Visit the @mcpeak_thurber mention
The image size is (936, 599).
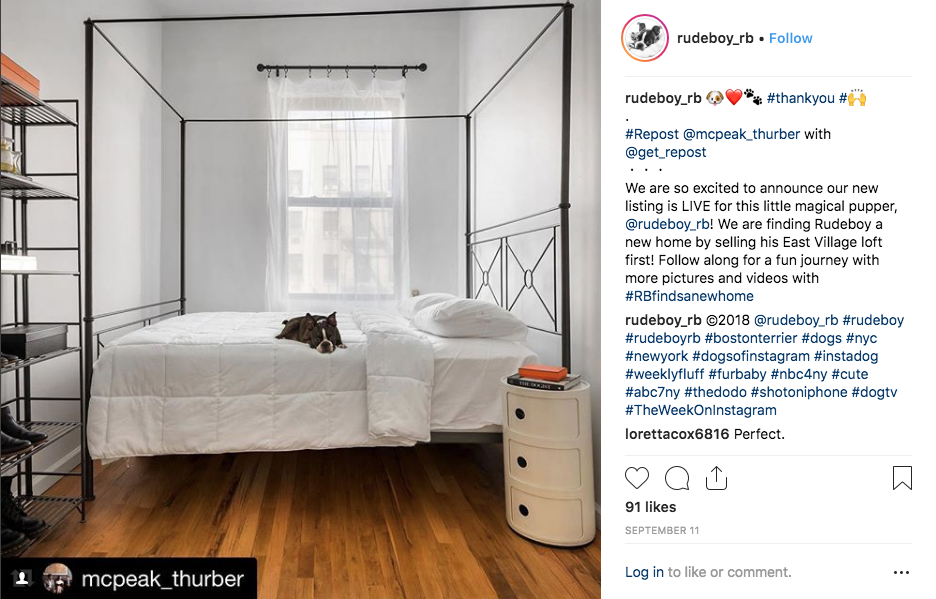[x=741, y=134]
